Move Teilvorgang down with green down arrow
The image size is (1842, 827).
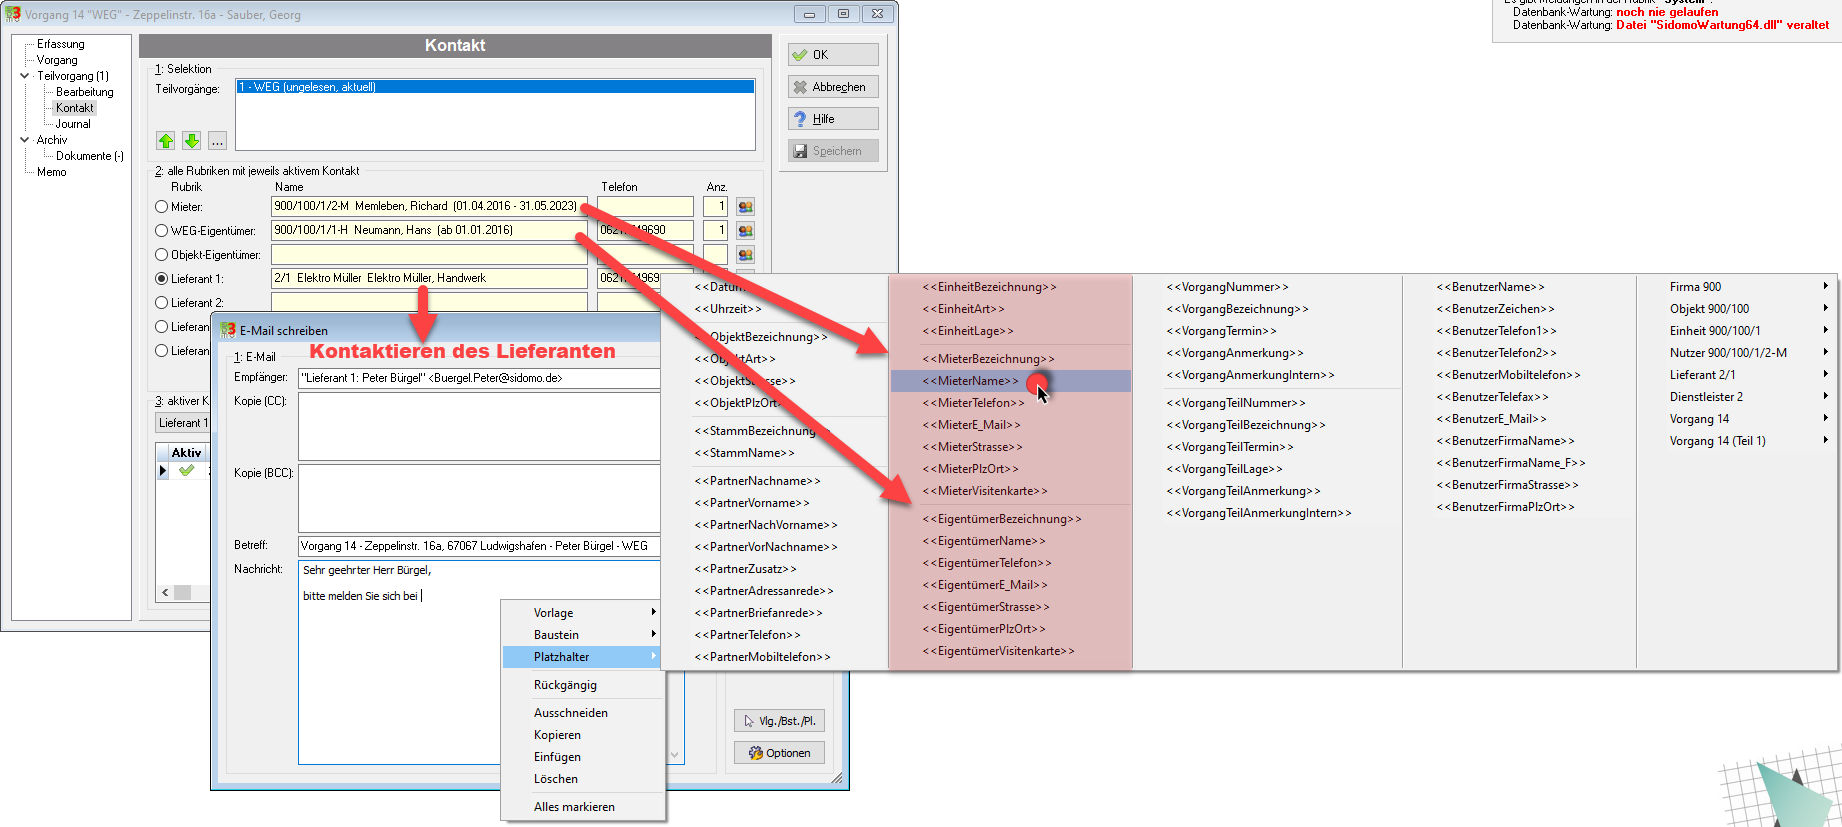tap(192, 141)
